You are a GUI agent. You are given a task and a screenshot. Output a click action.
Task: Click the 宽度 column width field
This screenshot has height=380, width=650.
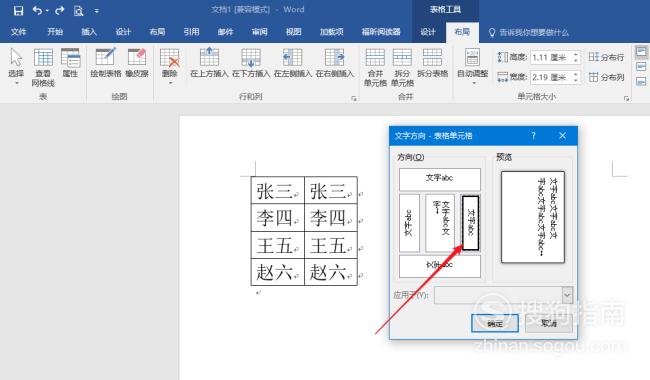[x=551, y=77]
